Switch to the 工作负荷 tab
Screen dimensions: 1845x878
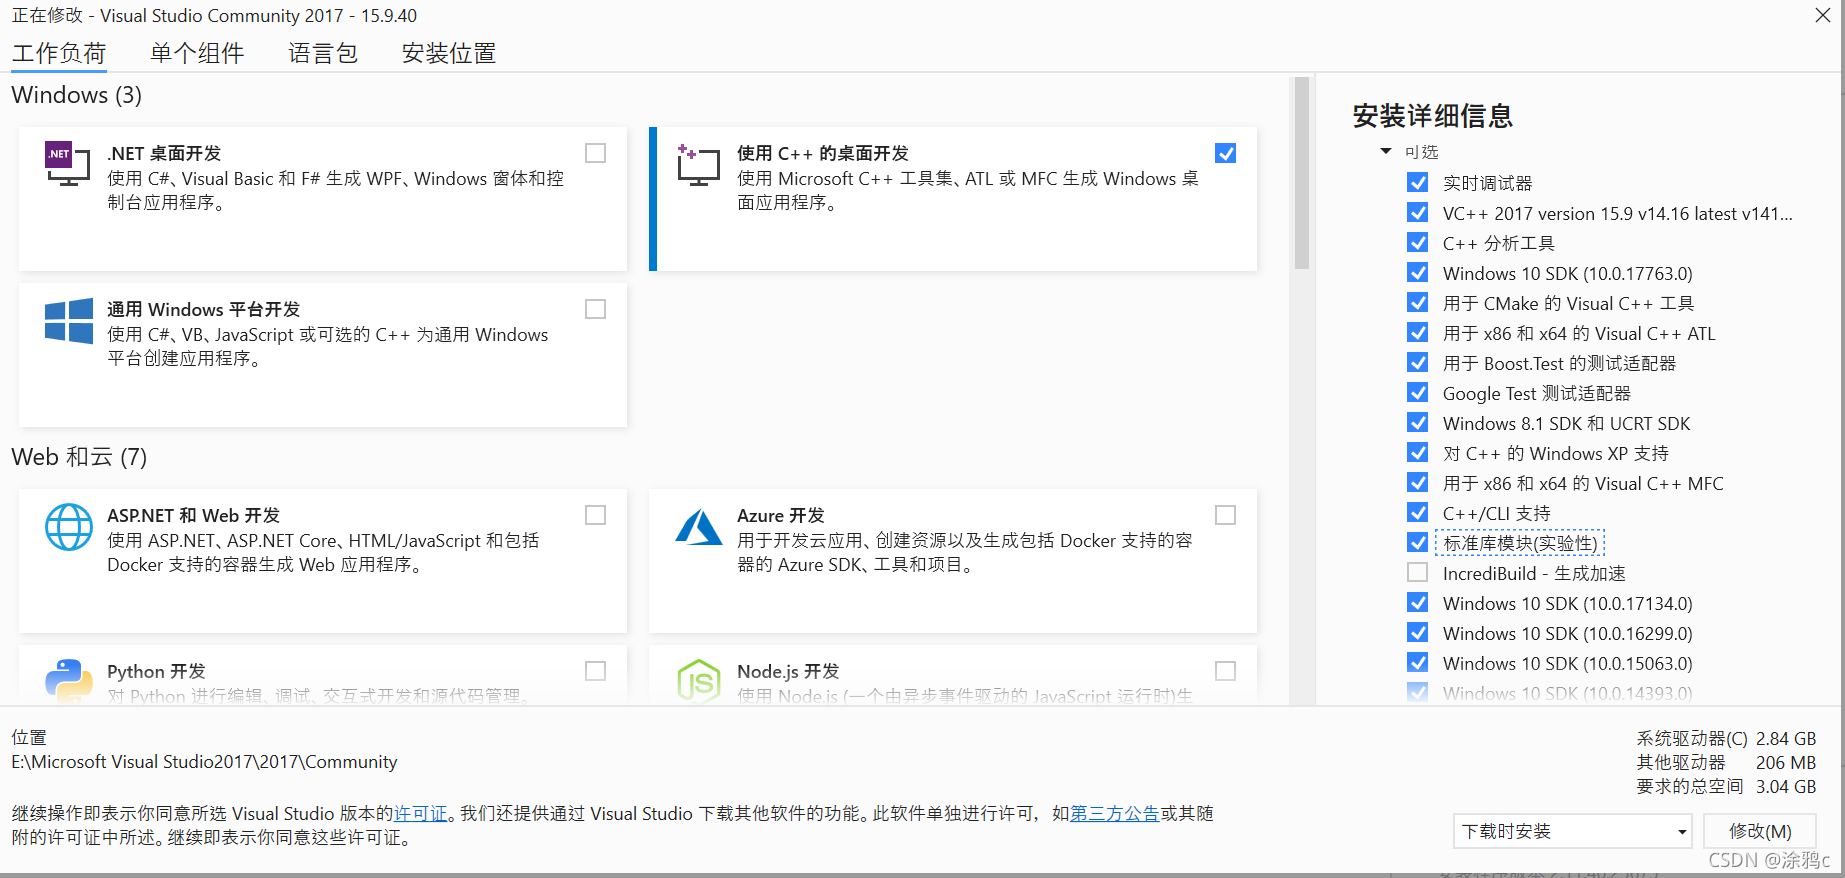tap(59, 53)
